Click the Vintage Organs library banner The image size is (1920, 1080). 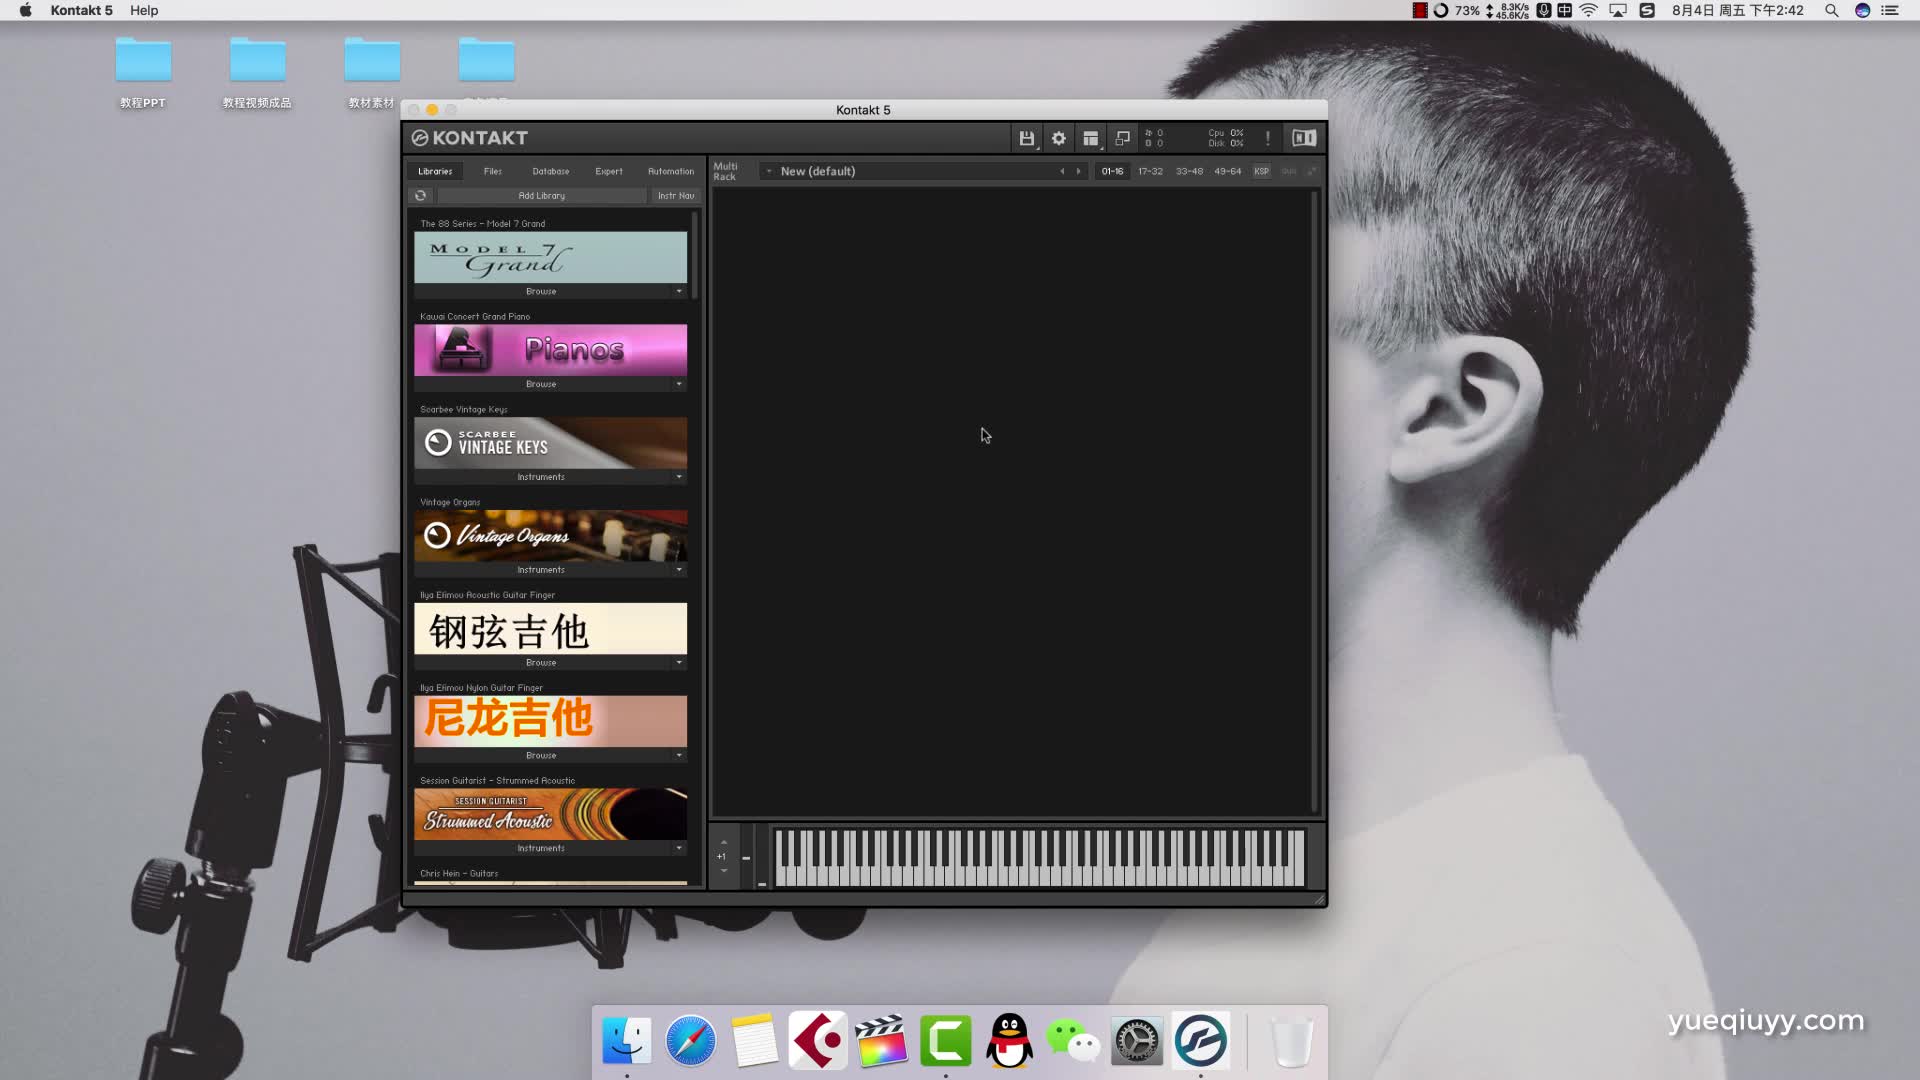(x=550, y=536)
